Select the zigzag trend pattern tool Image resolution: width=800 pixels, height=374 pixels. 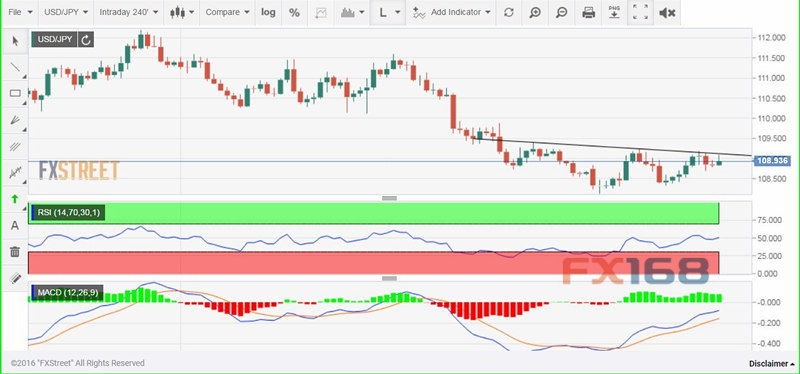[15, 172]
